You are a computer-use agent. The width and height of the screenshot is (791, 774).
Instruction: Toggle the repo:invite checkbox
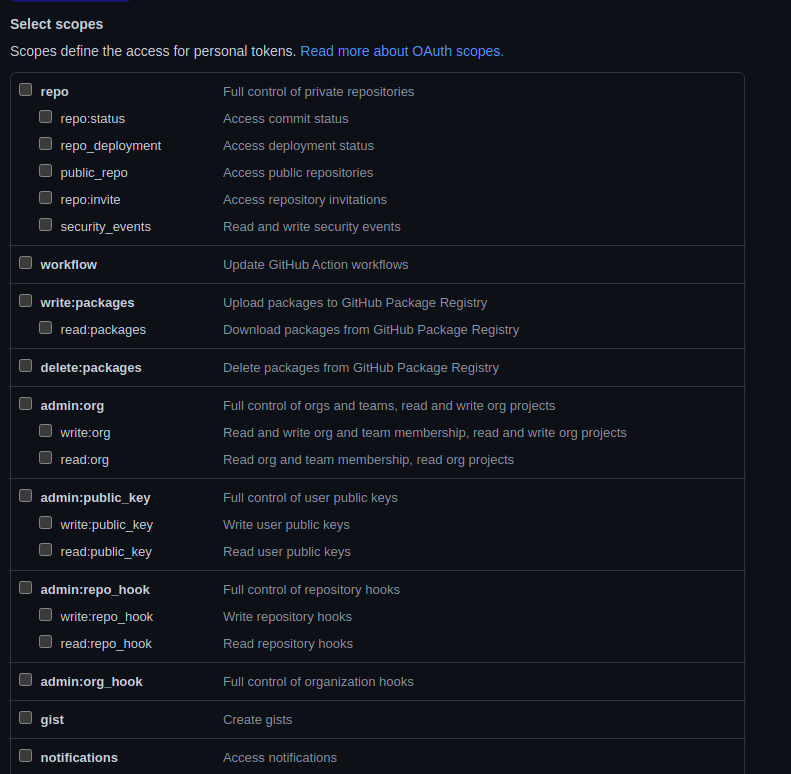click(46, 198)
